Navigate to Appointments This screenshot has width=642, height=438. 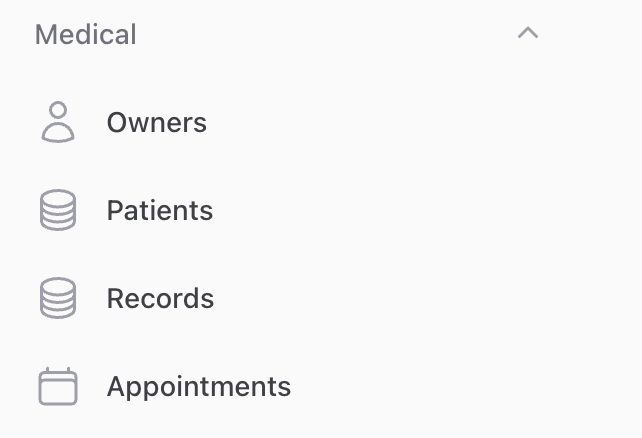tap(198, 387)
